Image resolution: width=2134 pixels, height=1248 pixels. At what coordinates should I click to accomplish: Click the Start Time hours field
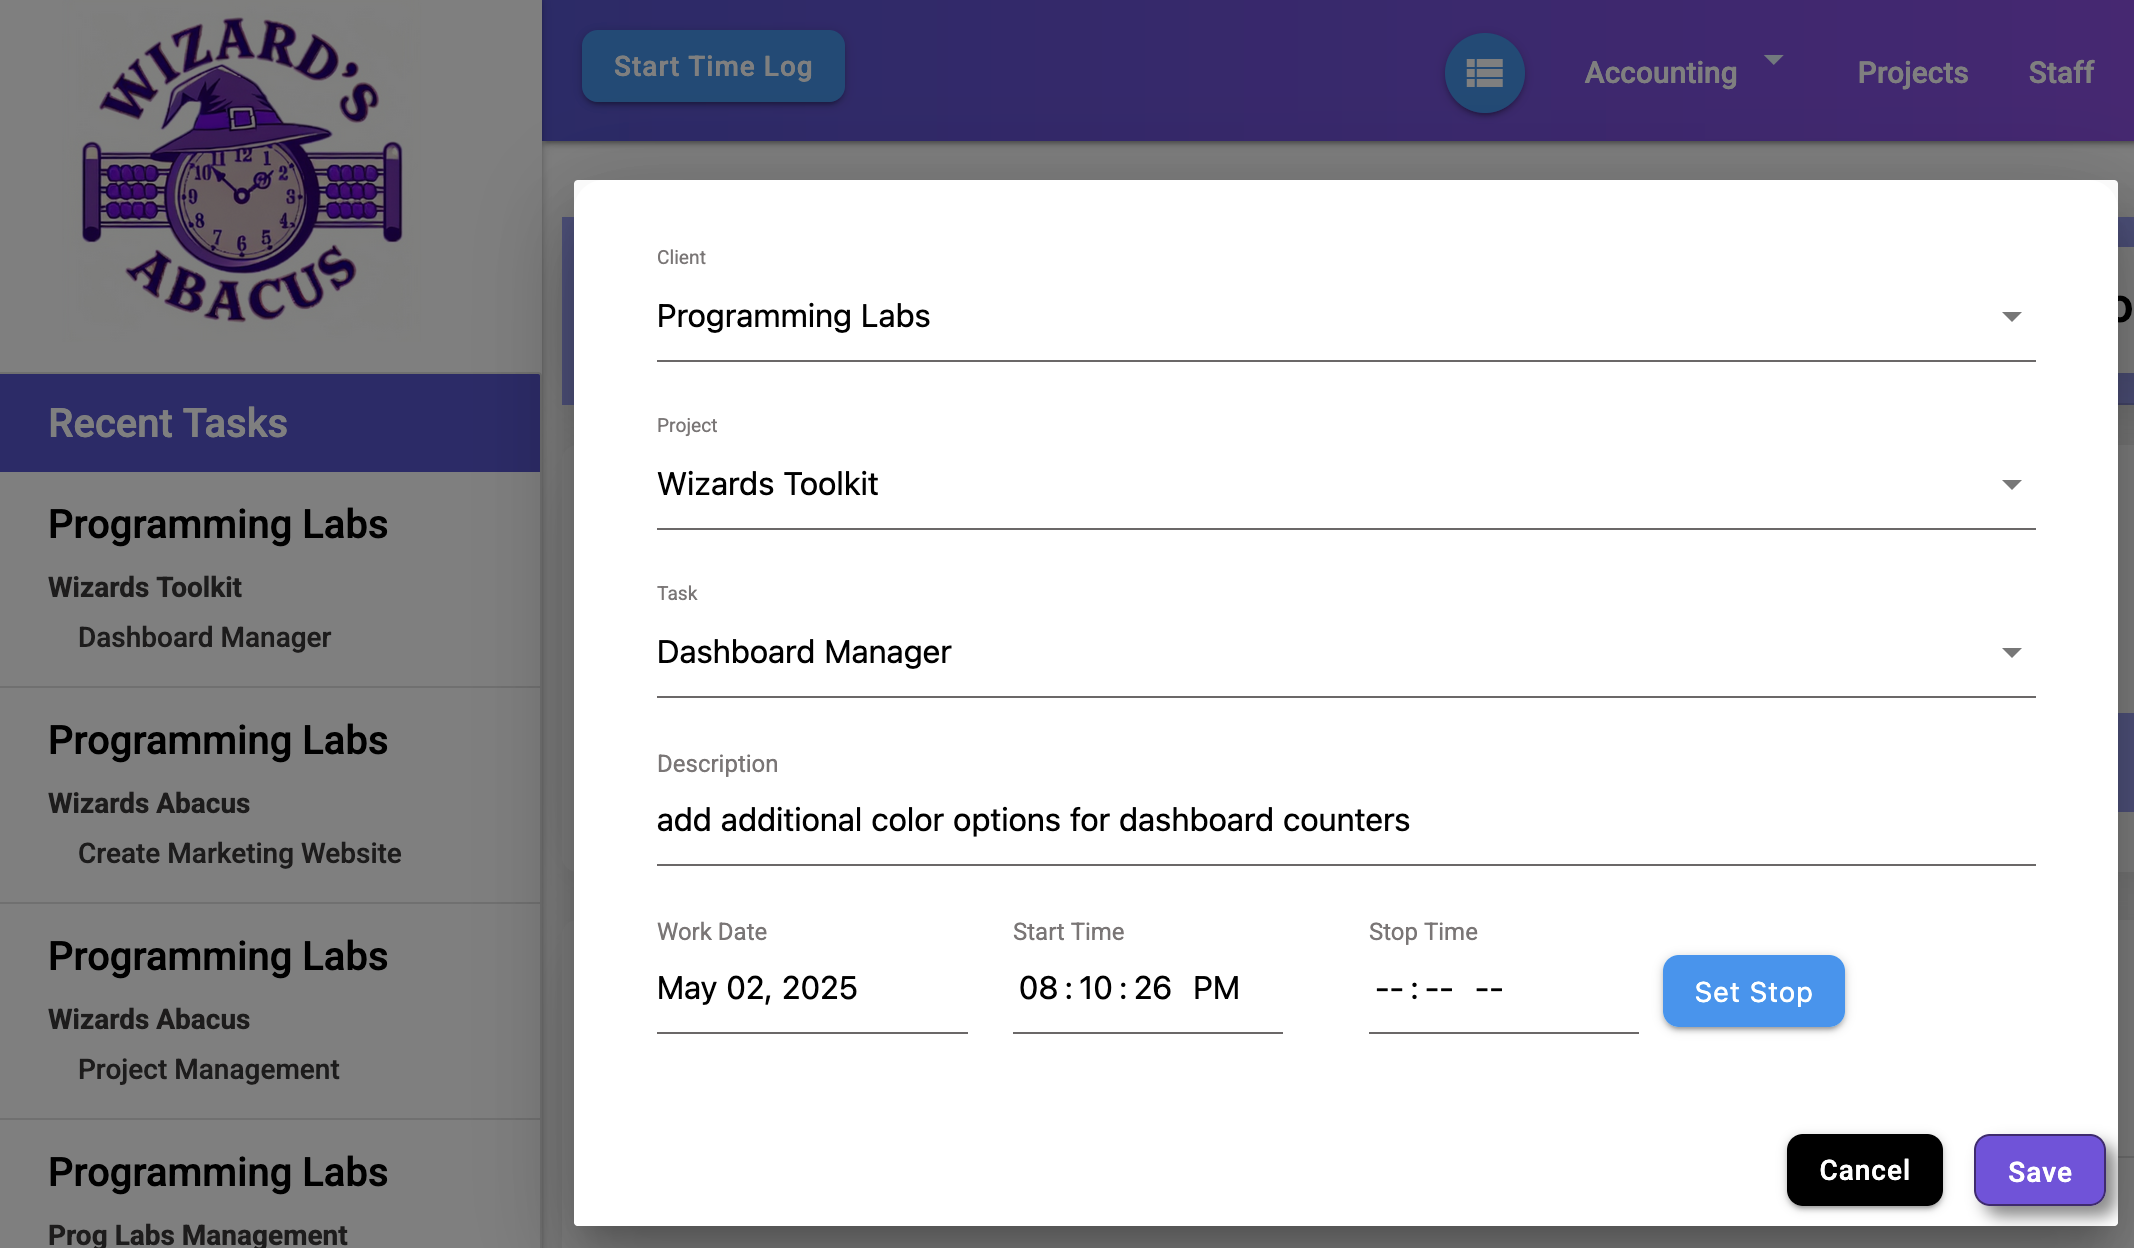1037,989
